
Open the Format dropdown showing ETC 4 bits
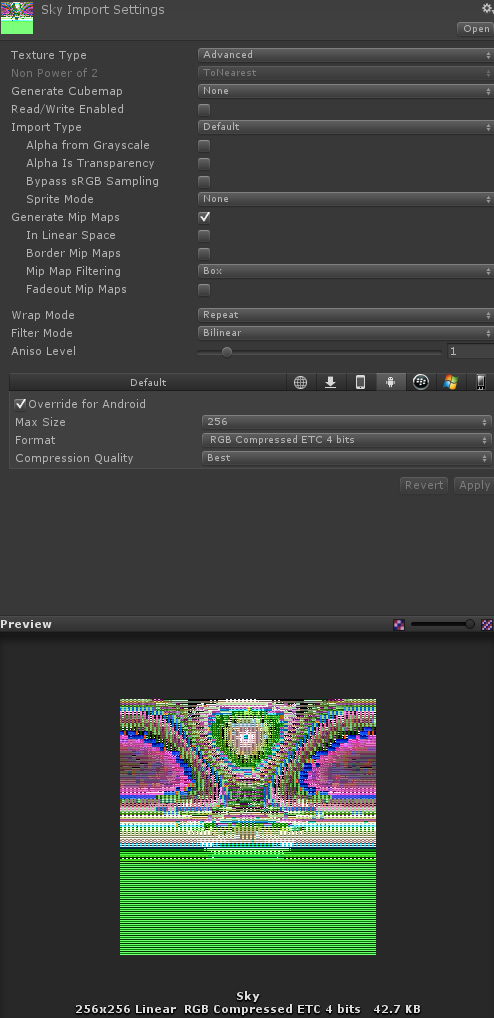347,440
